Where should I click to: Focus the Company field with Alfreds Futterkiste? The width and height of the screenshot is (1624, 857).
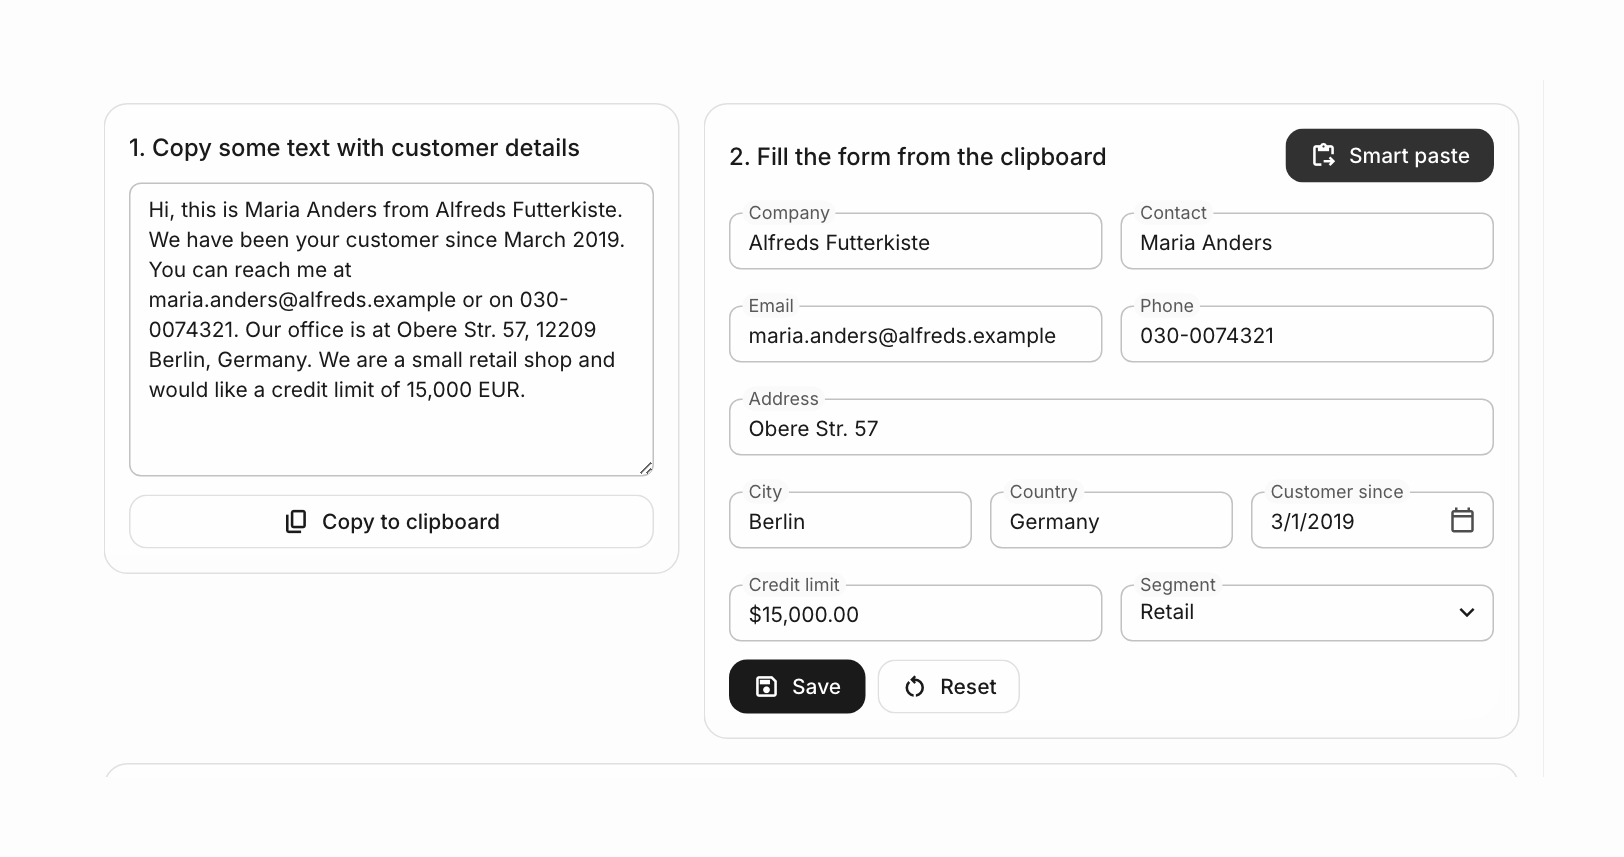(916, 242)
